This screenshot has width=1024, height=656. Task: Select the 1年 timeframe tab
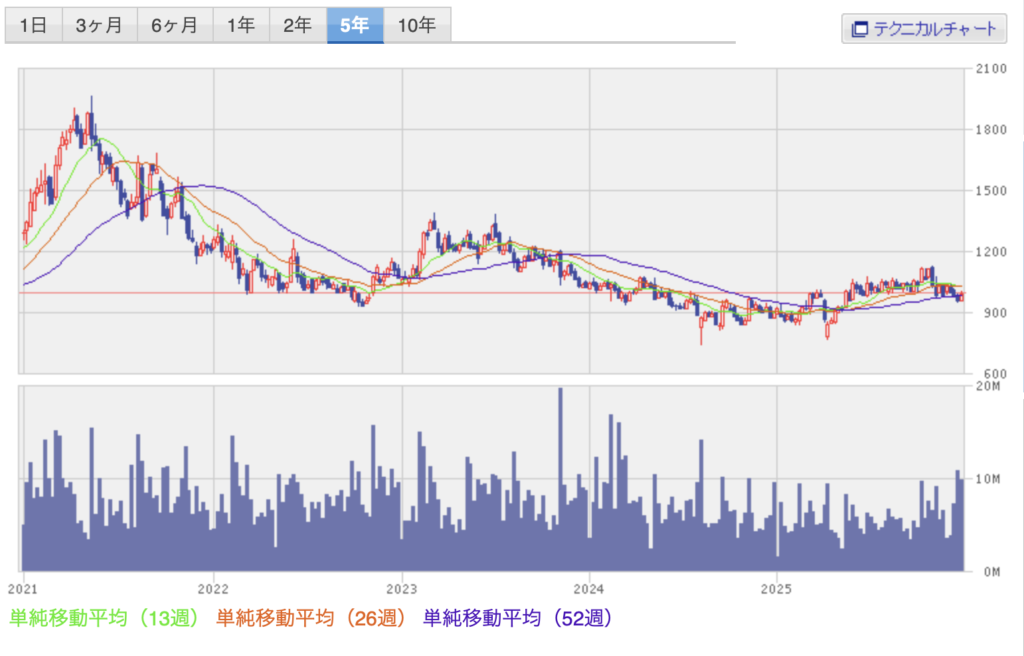point(240,25)
